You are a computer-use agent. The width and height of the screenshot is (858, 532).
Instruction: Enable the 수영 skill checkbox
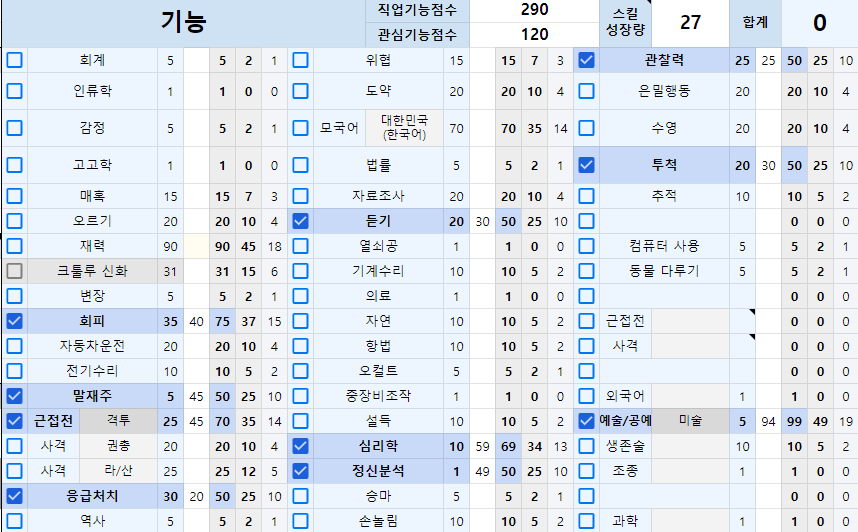[587, 128]
